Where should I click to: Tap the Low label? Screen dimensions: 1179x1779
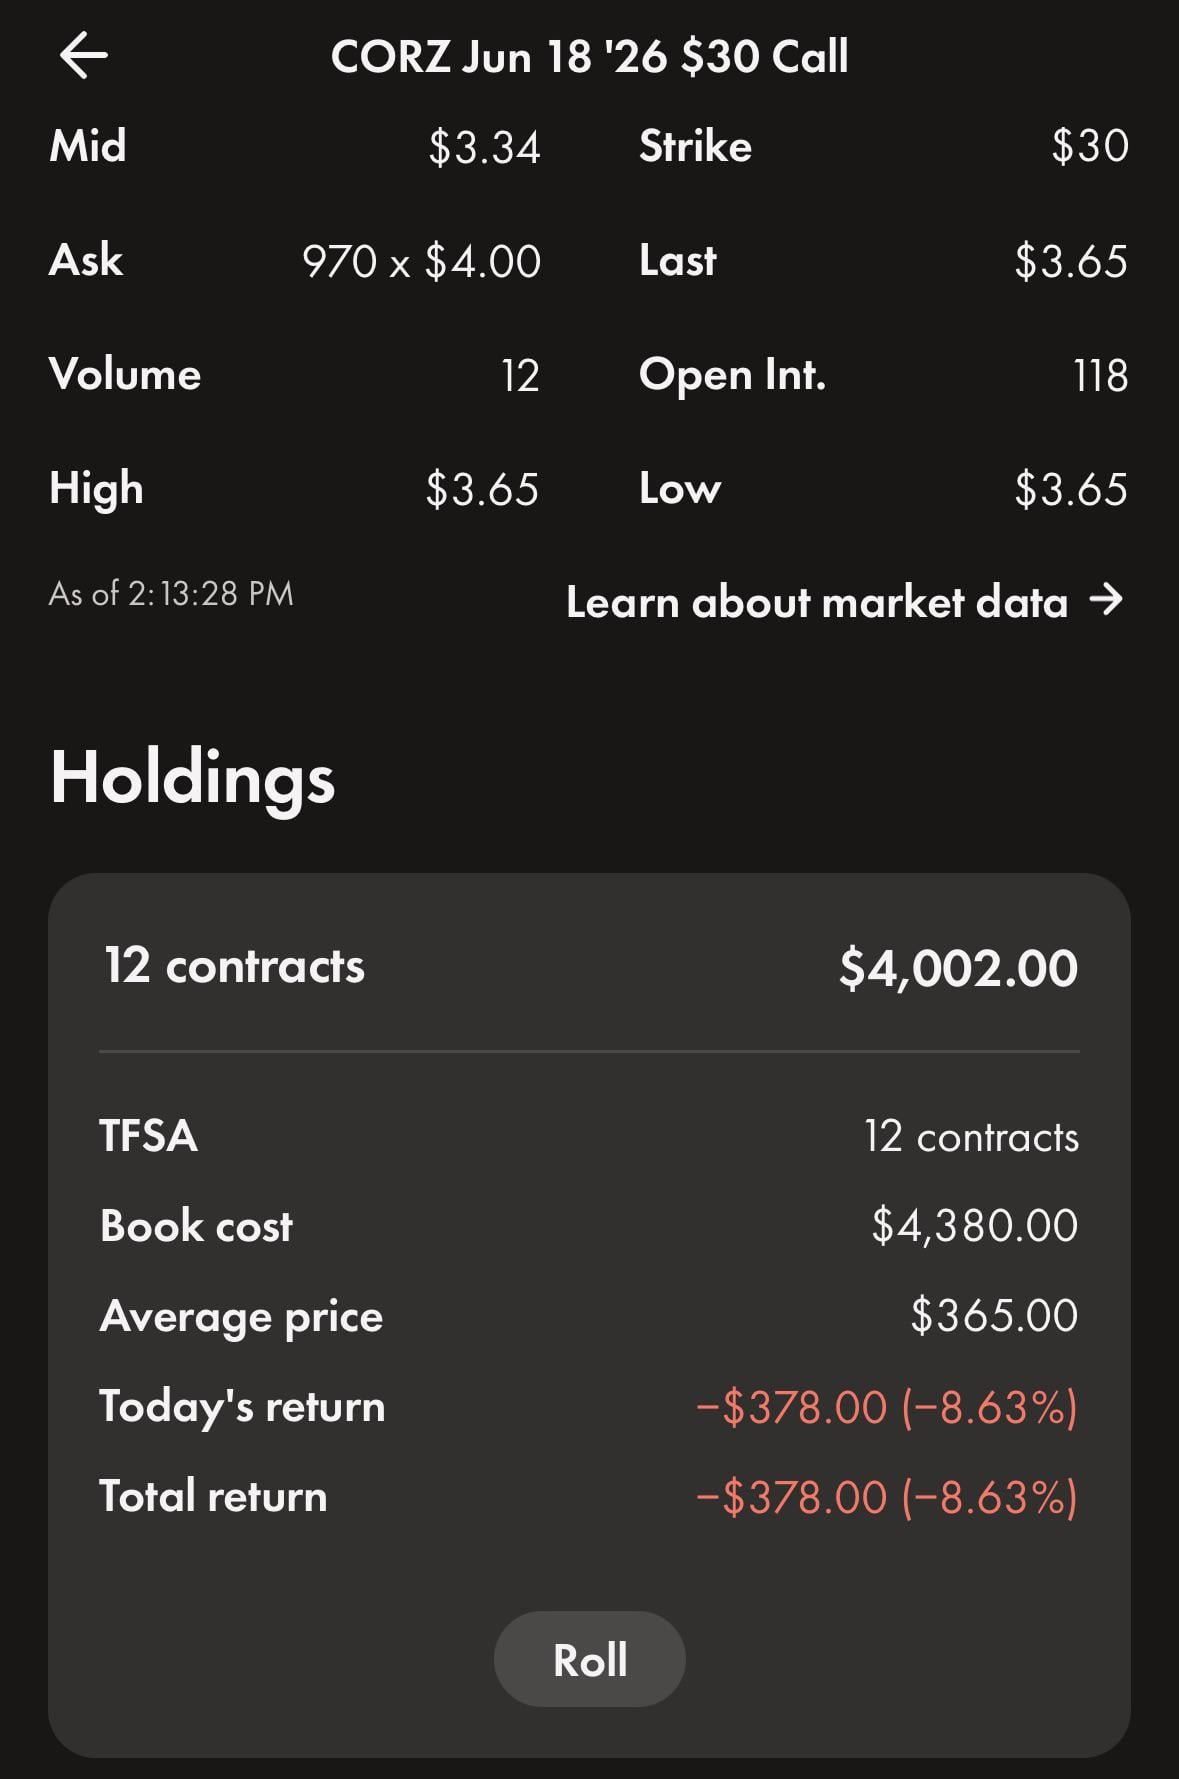pyautogui.click(x=680, y=489)
